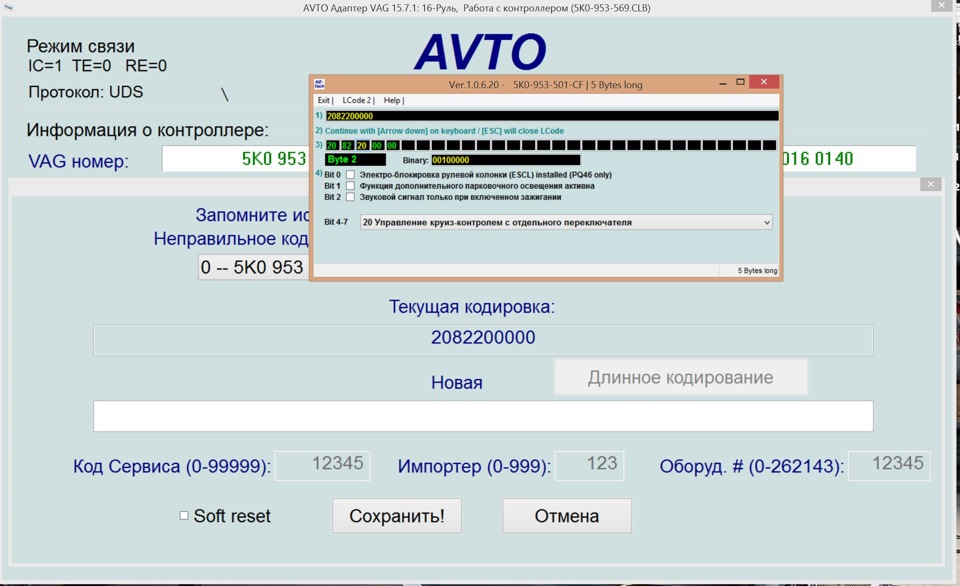Screen dimensions: 960x586
Task: Select byte 1 cell showing 82
Action: click(x=347, y=146)
